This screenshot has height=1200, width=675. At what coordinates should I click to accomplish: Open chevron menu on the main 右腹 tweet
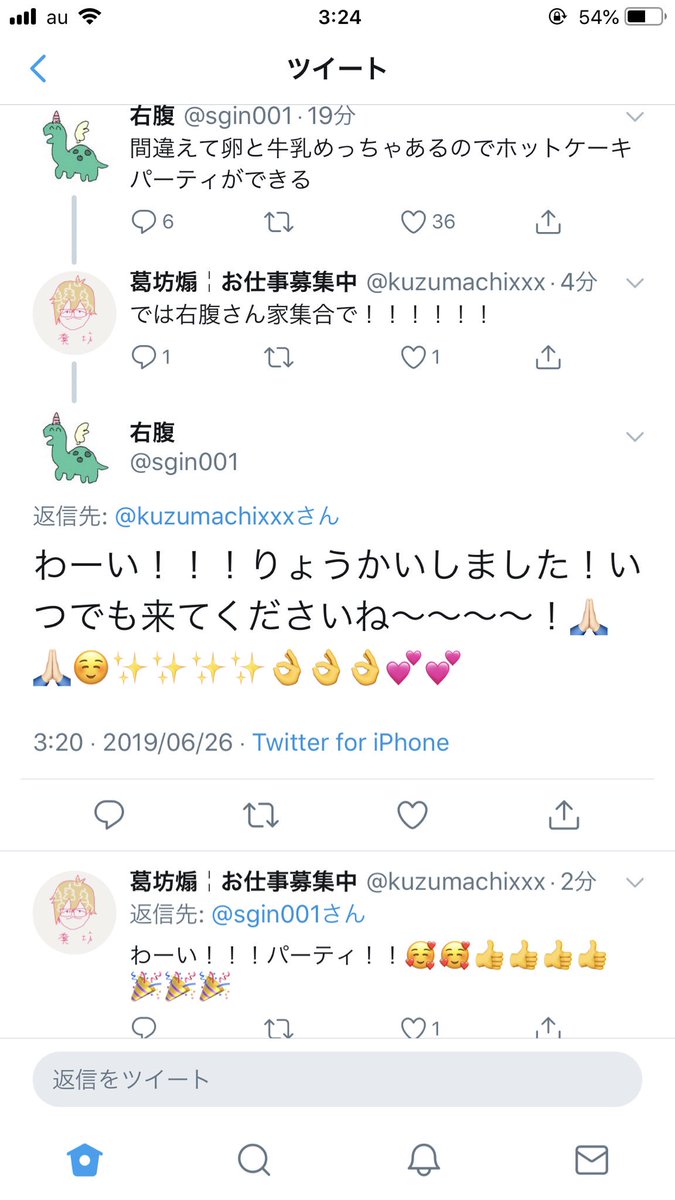(x=634, y=437)
